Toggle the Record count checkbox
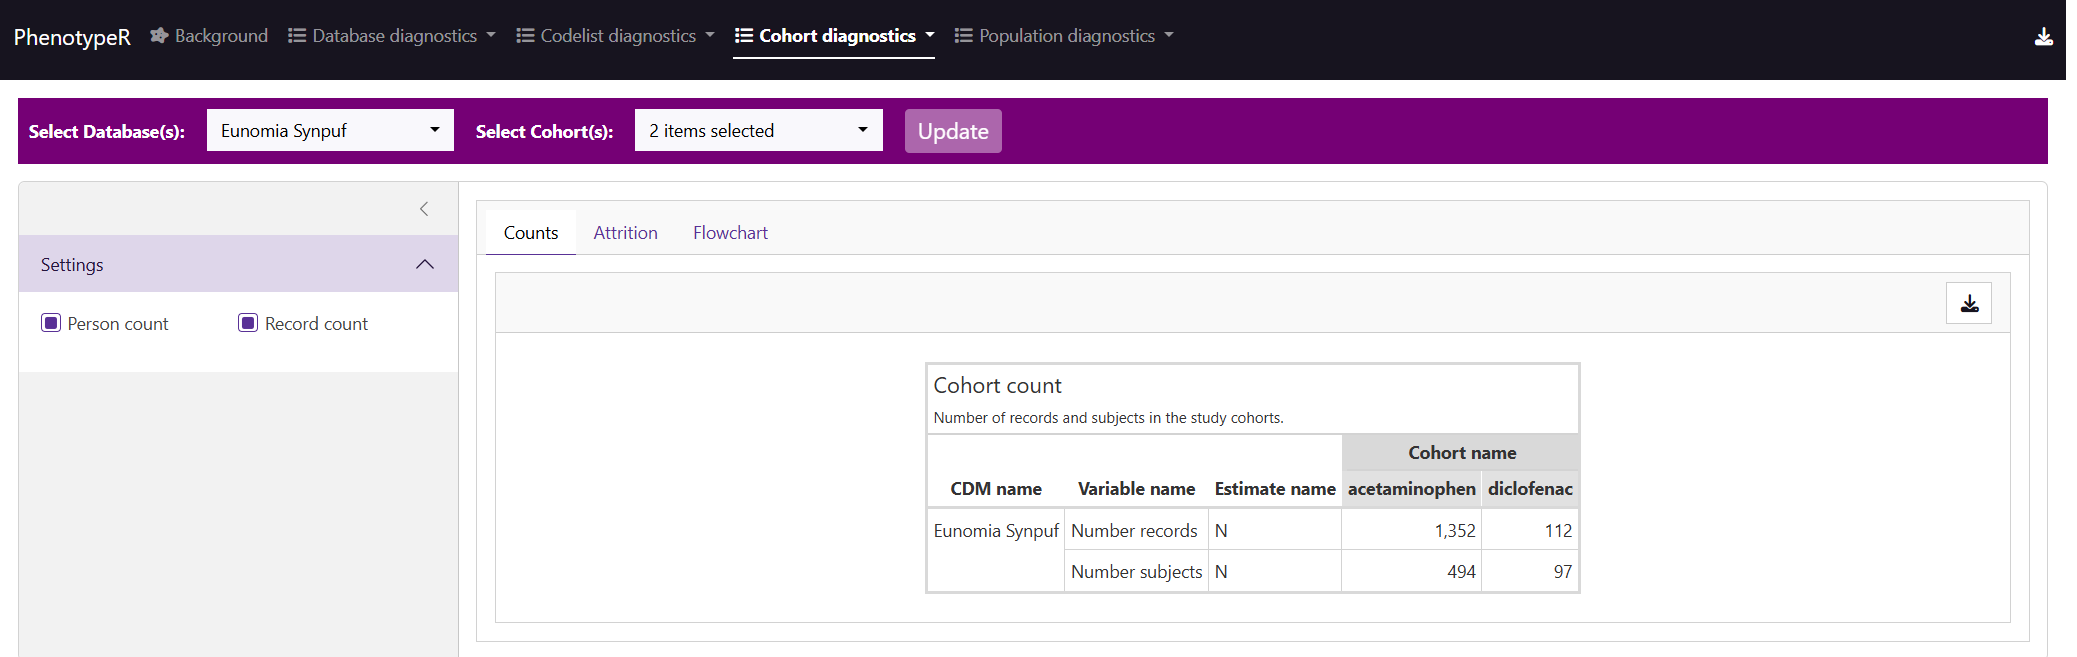Viewport: 2077px width, 657px height. [x=248, y=323]
